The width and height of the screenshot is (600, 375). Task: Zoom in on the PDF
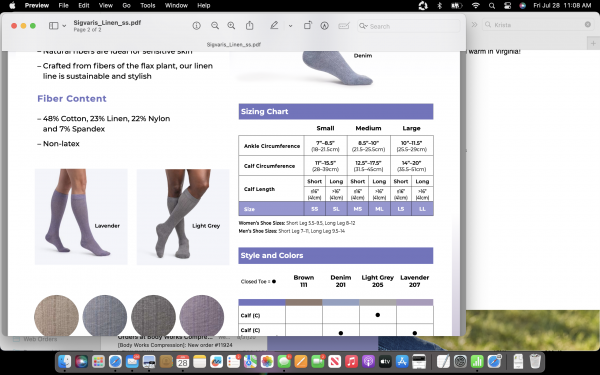click(231, 26)
